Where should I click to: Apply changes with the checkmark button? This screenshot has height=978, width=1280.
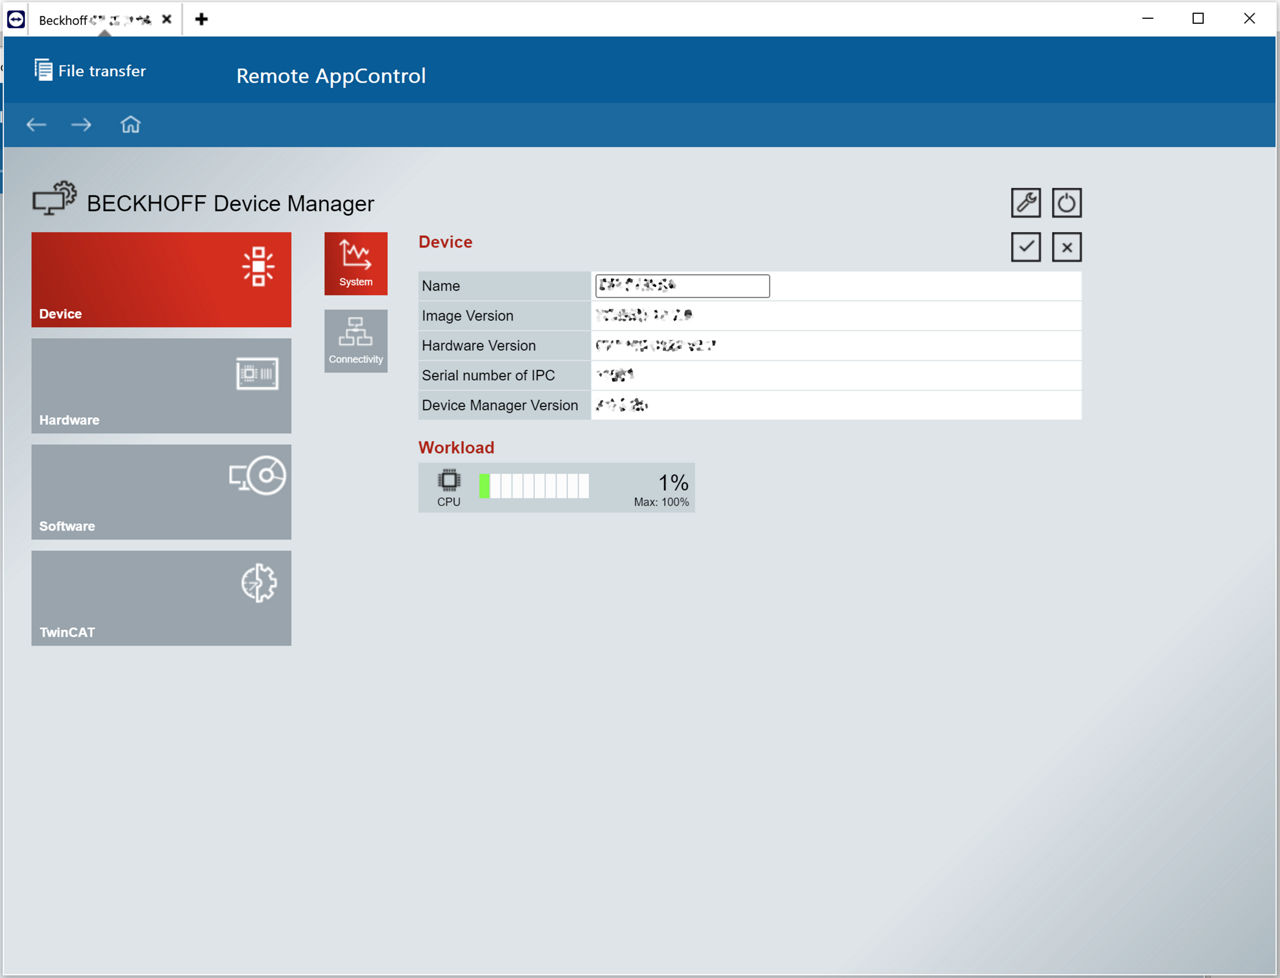click(1026, 247)
